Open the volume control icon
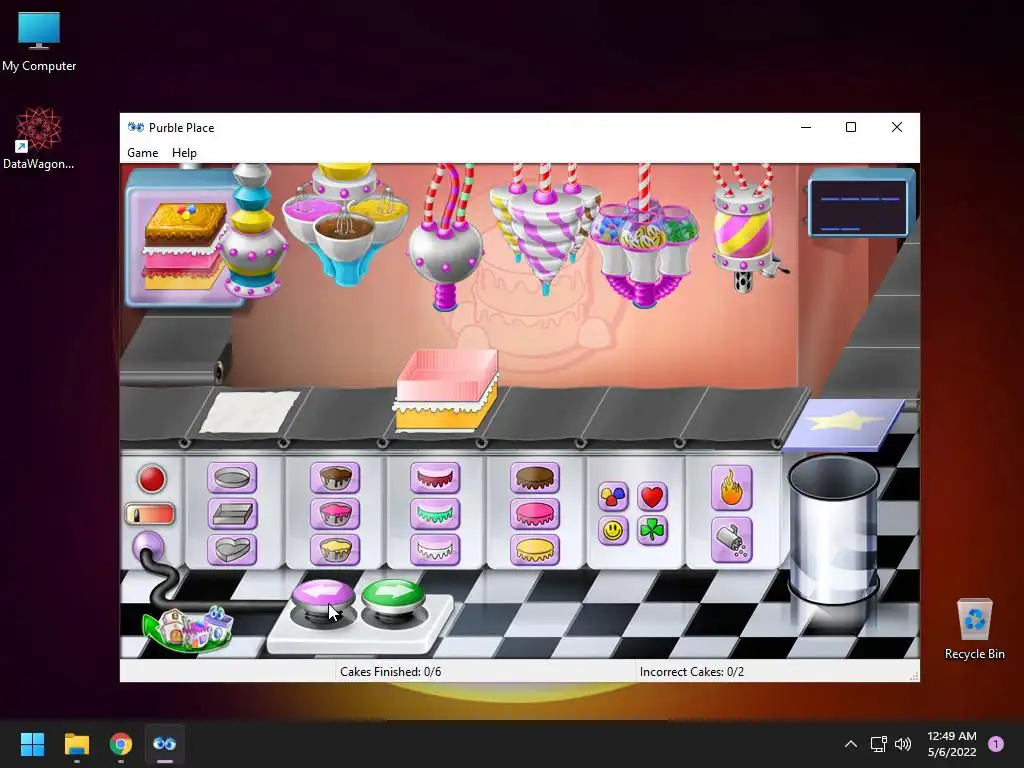Image resolution: width=1024 pixels, height=768 pixels. [x=903, y=744]
